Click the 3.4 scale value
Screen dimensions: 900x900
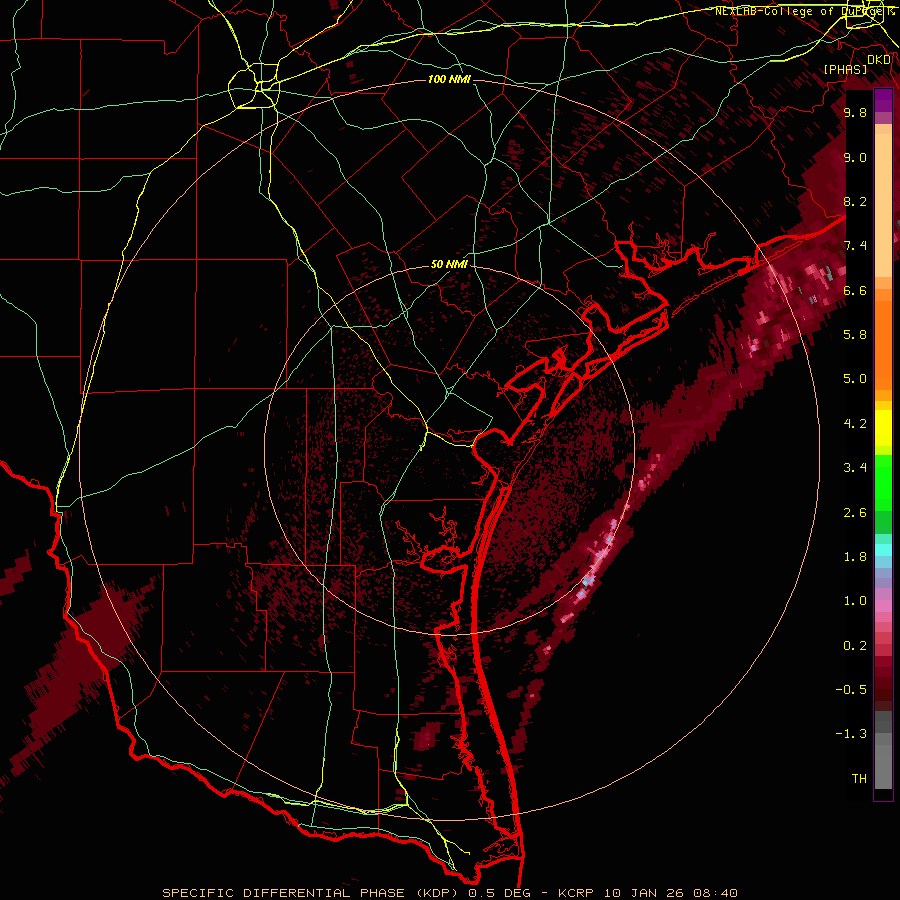[855, 467]
